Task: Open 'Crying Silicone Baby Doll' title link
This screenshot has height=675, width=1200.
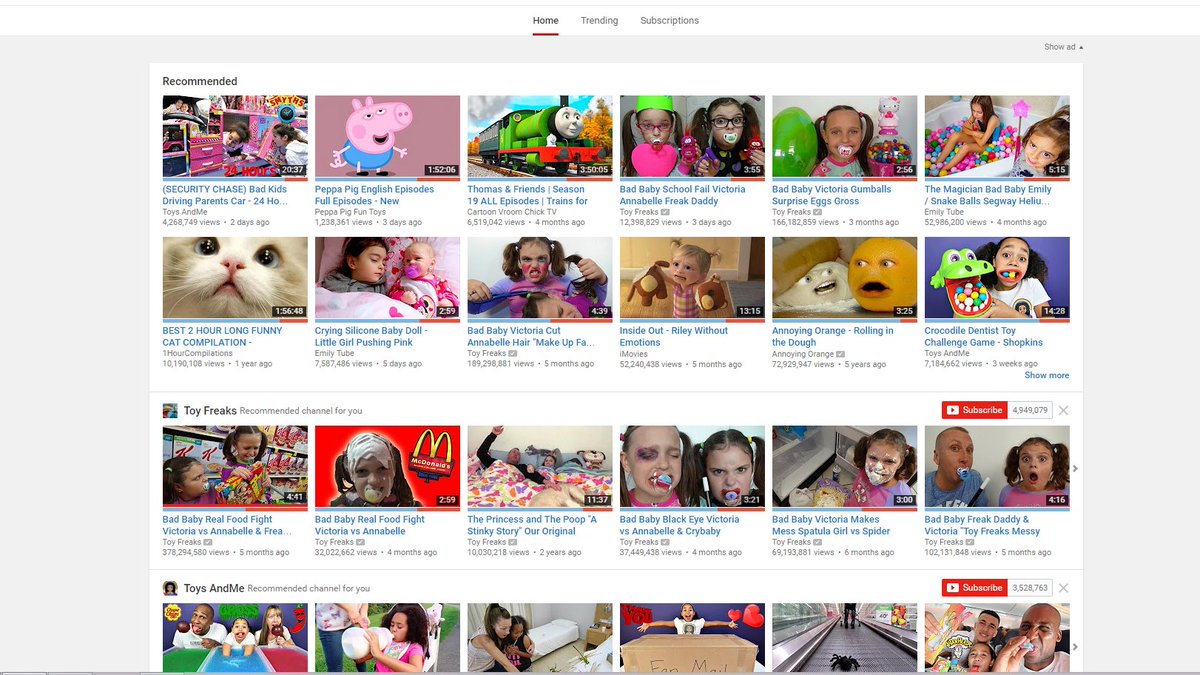Action: click(x=371, y=336)
